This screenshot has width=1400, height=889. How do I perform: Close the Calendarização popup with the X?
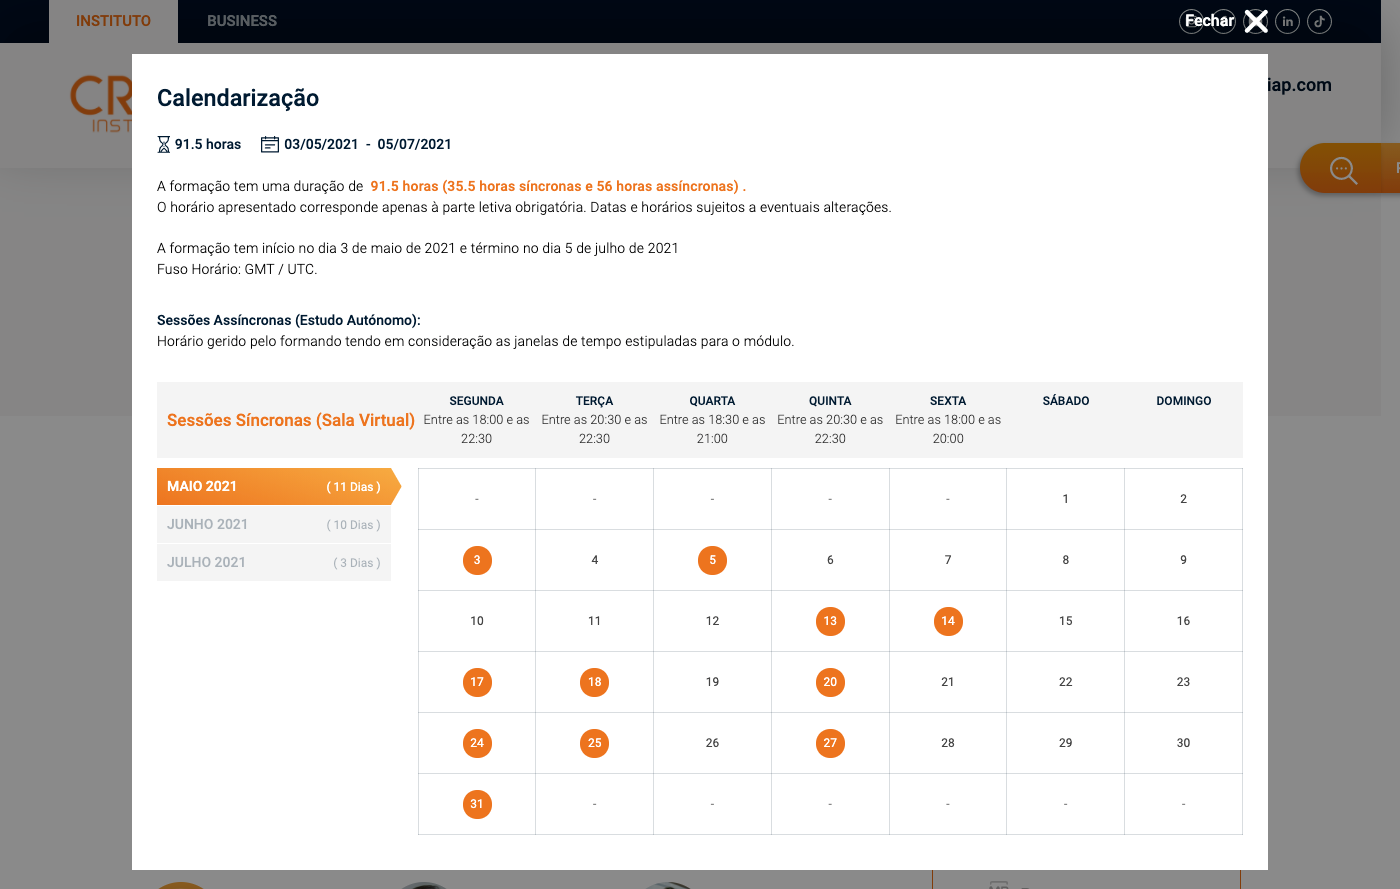[x=1256, y=21]
